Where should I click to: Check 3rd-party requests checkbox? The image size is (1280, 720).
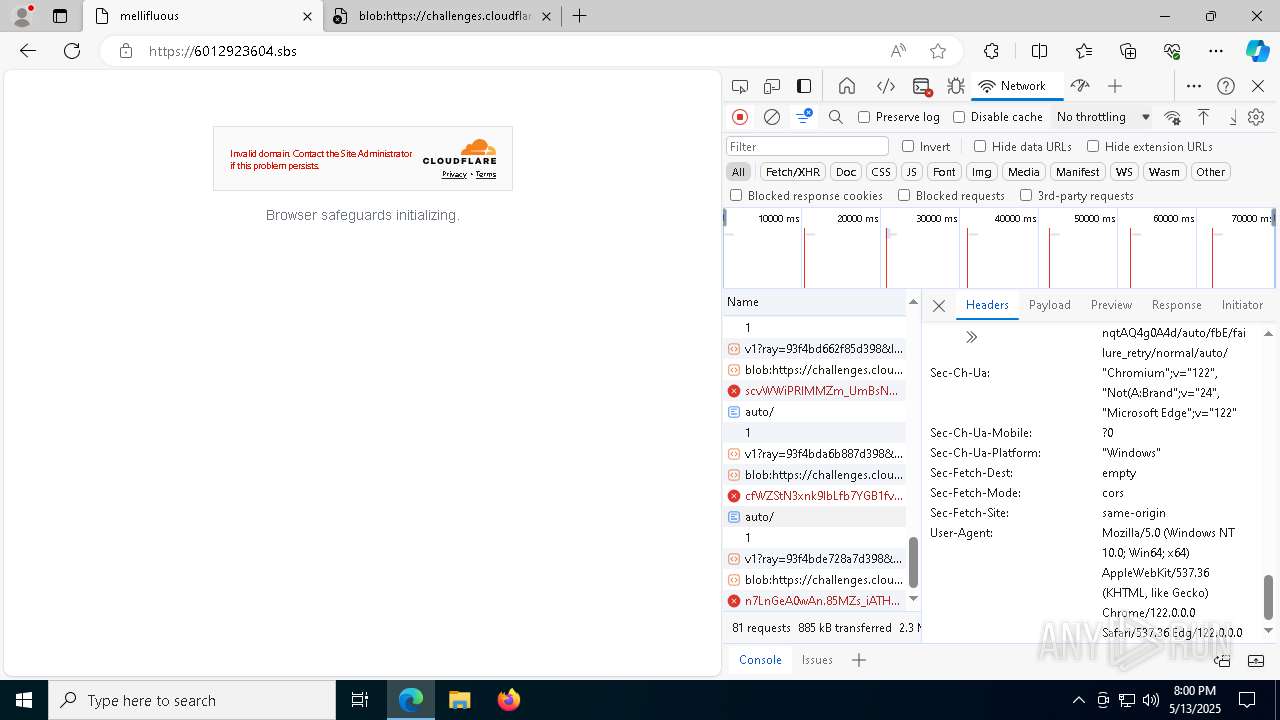click(1026, 196)
